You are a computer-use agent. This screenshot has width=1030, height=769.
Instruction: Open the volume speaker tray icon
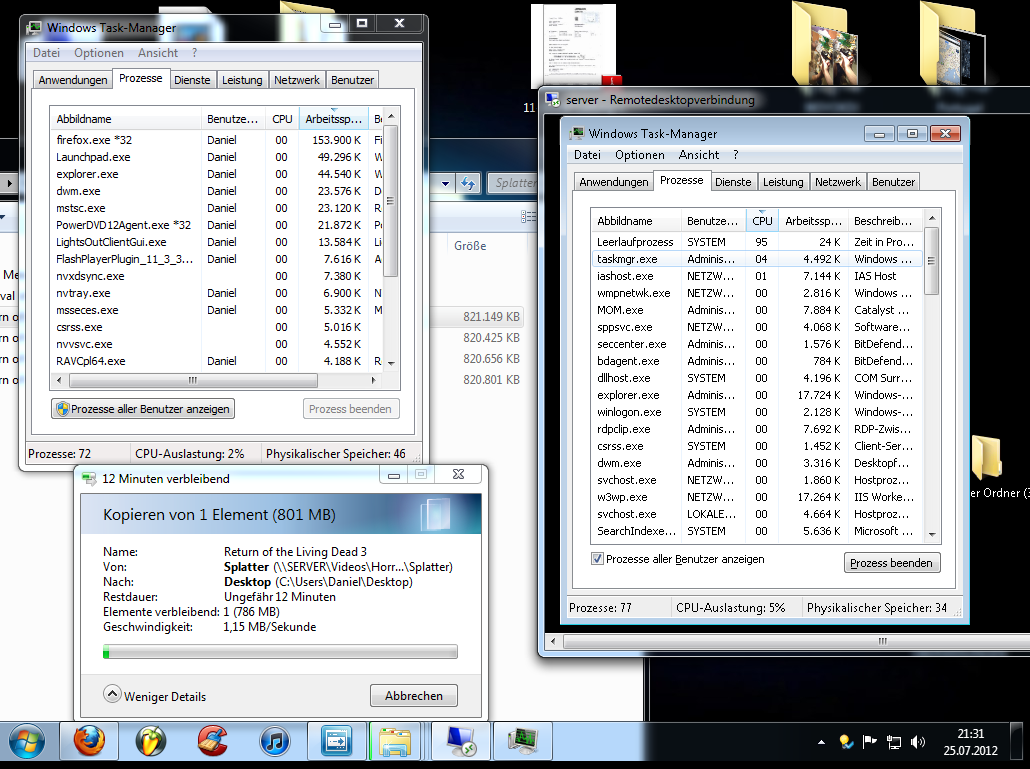point(918,742)
